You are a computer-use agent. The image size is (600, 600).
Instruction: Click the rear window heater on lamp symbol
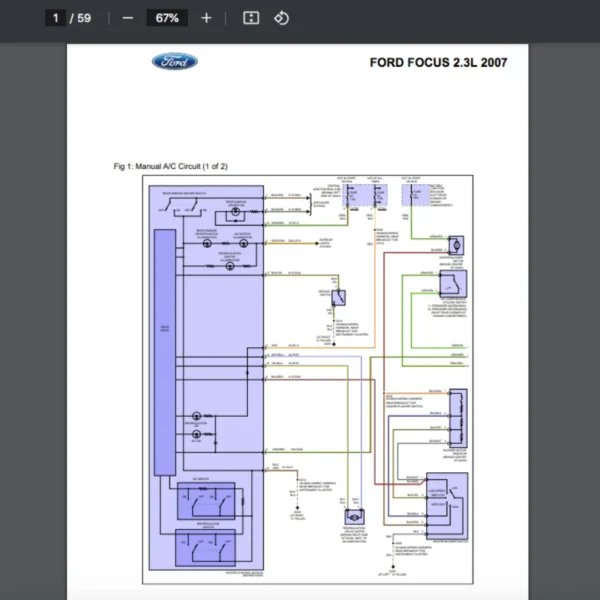[x=236, y=211]
